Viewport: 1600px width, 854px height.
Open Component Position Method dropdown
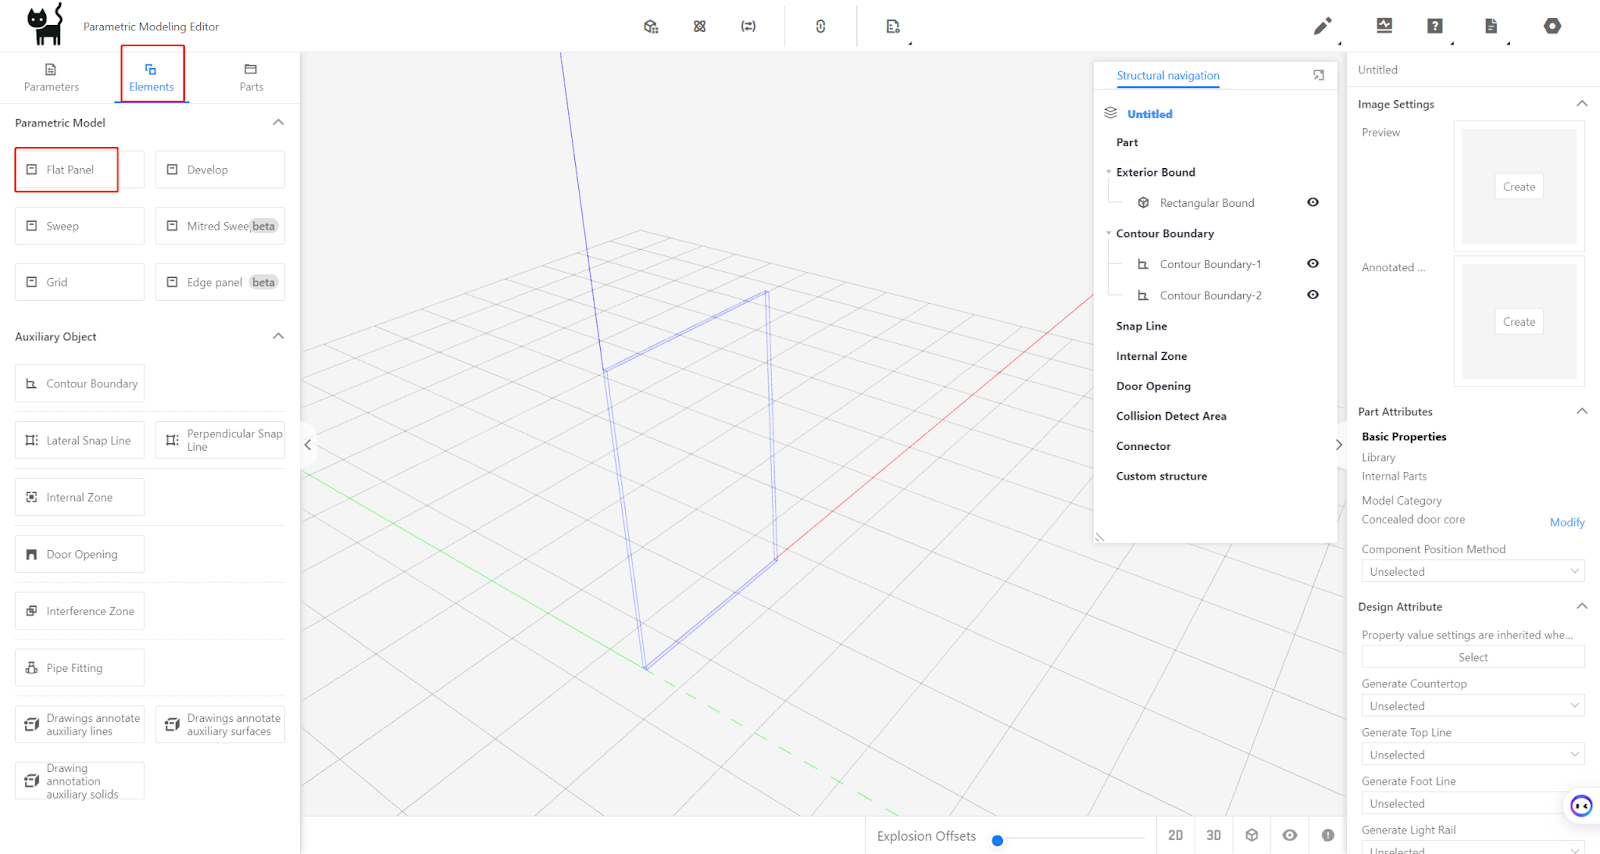point(1473,571)
